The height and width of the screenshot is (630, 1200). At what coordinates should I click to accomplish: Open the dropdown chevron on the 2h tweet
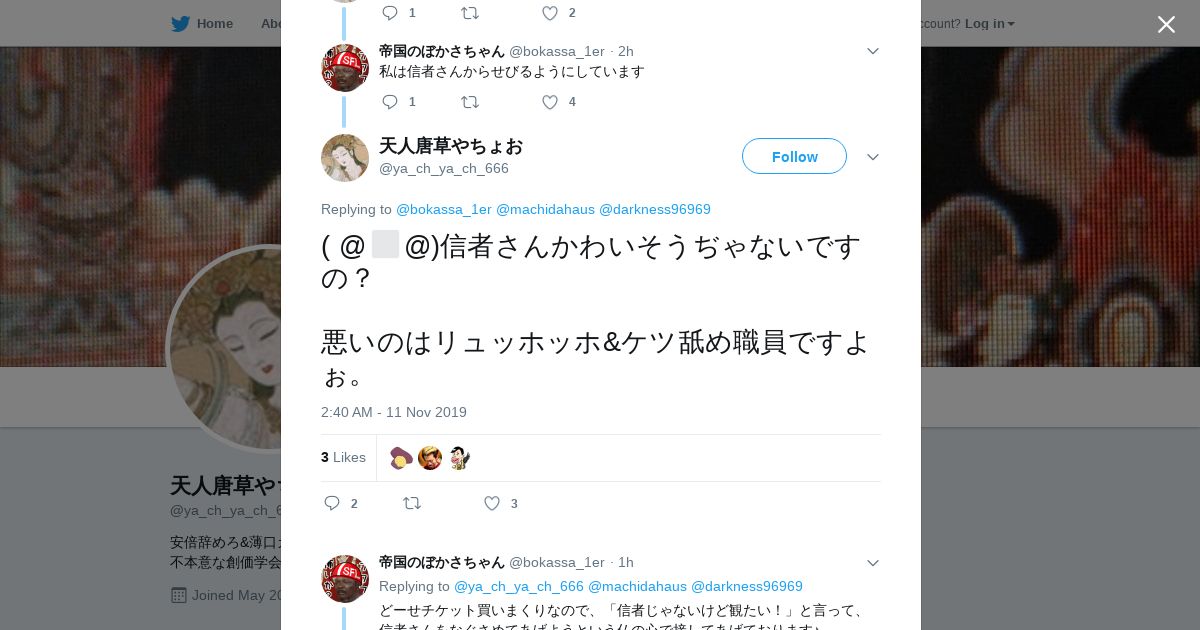point(873,51)
